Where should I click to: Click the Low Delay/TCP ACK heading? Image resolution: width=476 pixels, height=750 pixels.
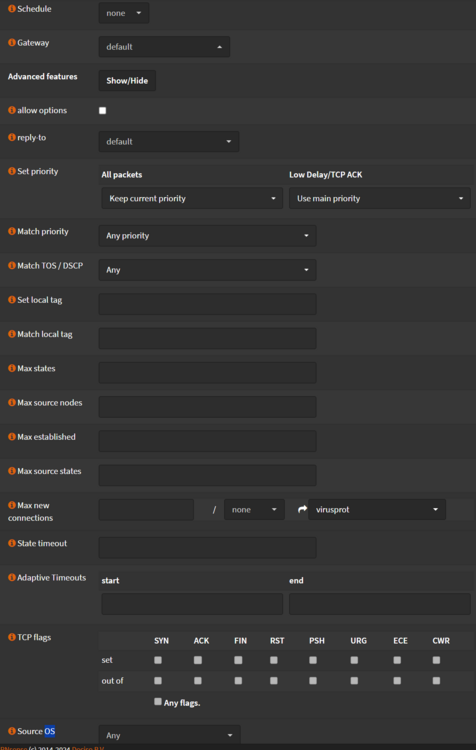click(326, 175)
